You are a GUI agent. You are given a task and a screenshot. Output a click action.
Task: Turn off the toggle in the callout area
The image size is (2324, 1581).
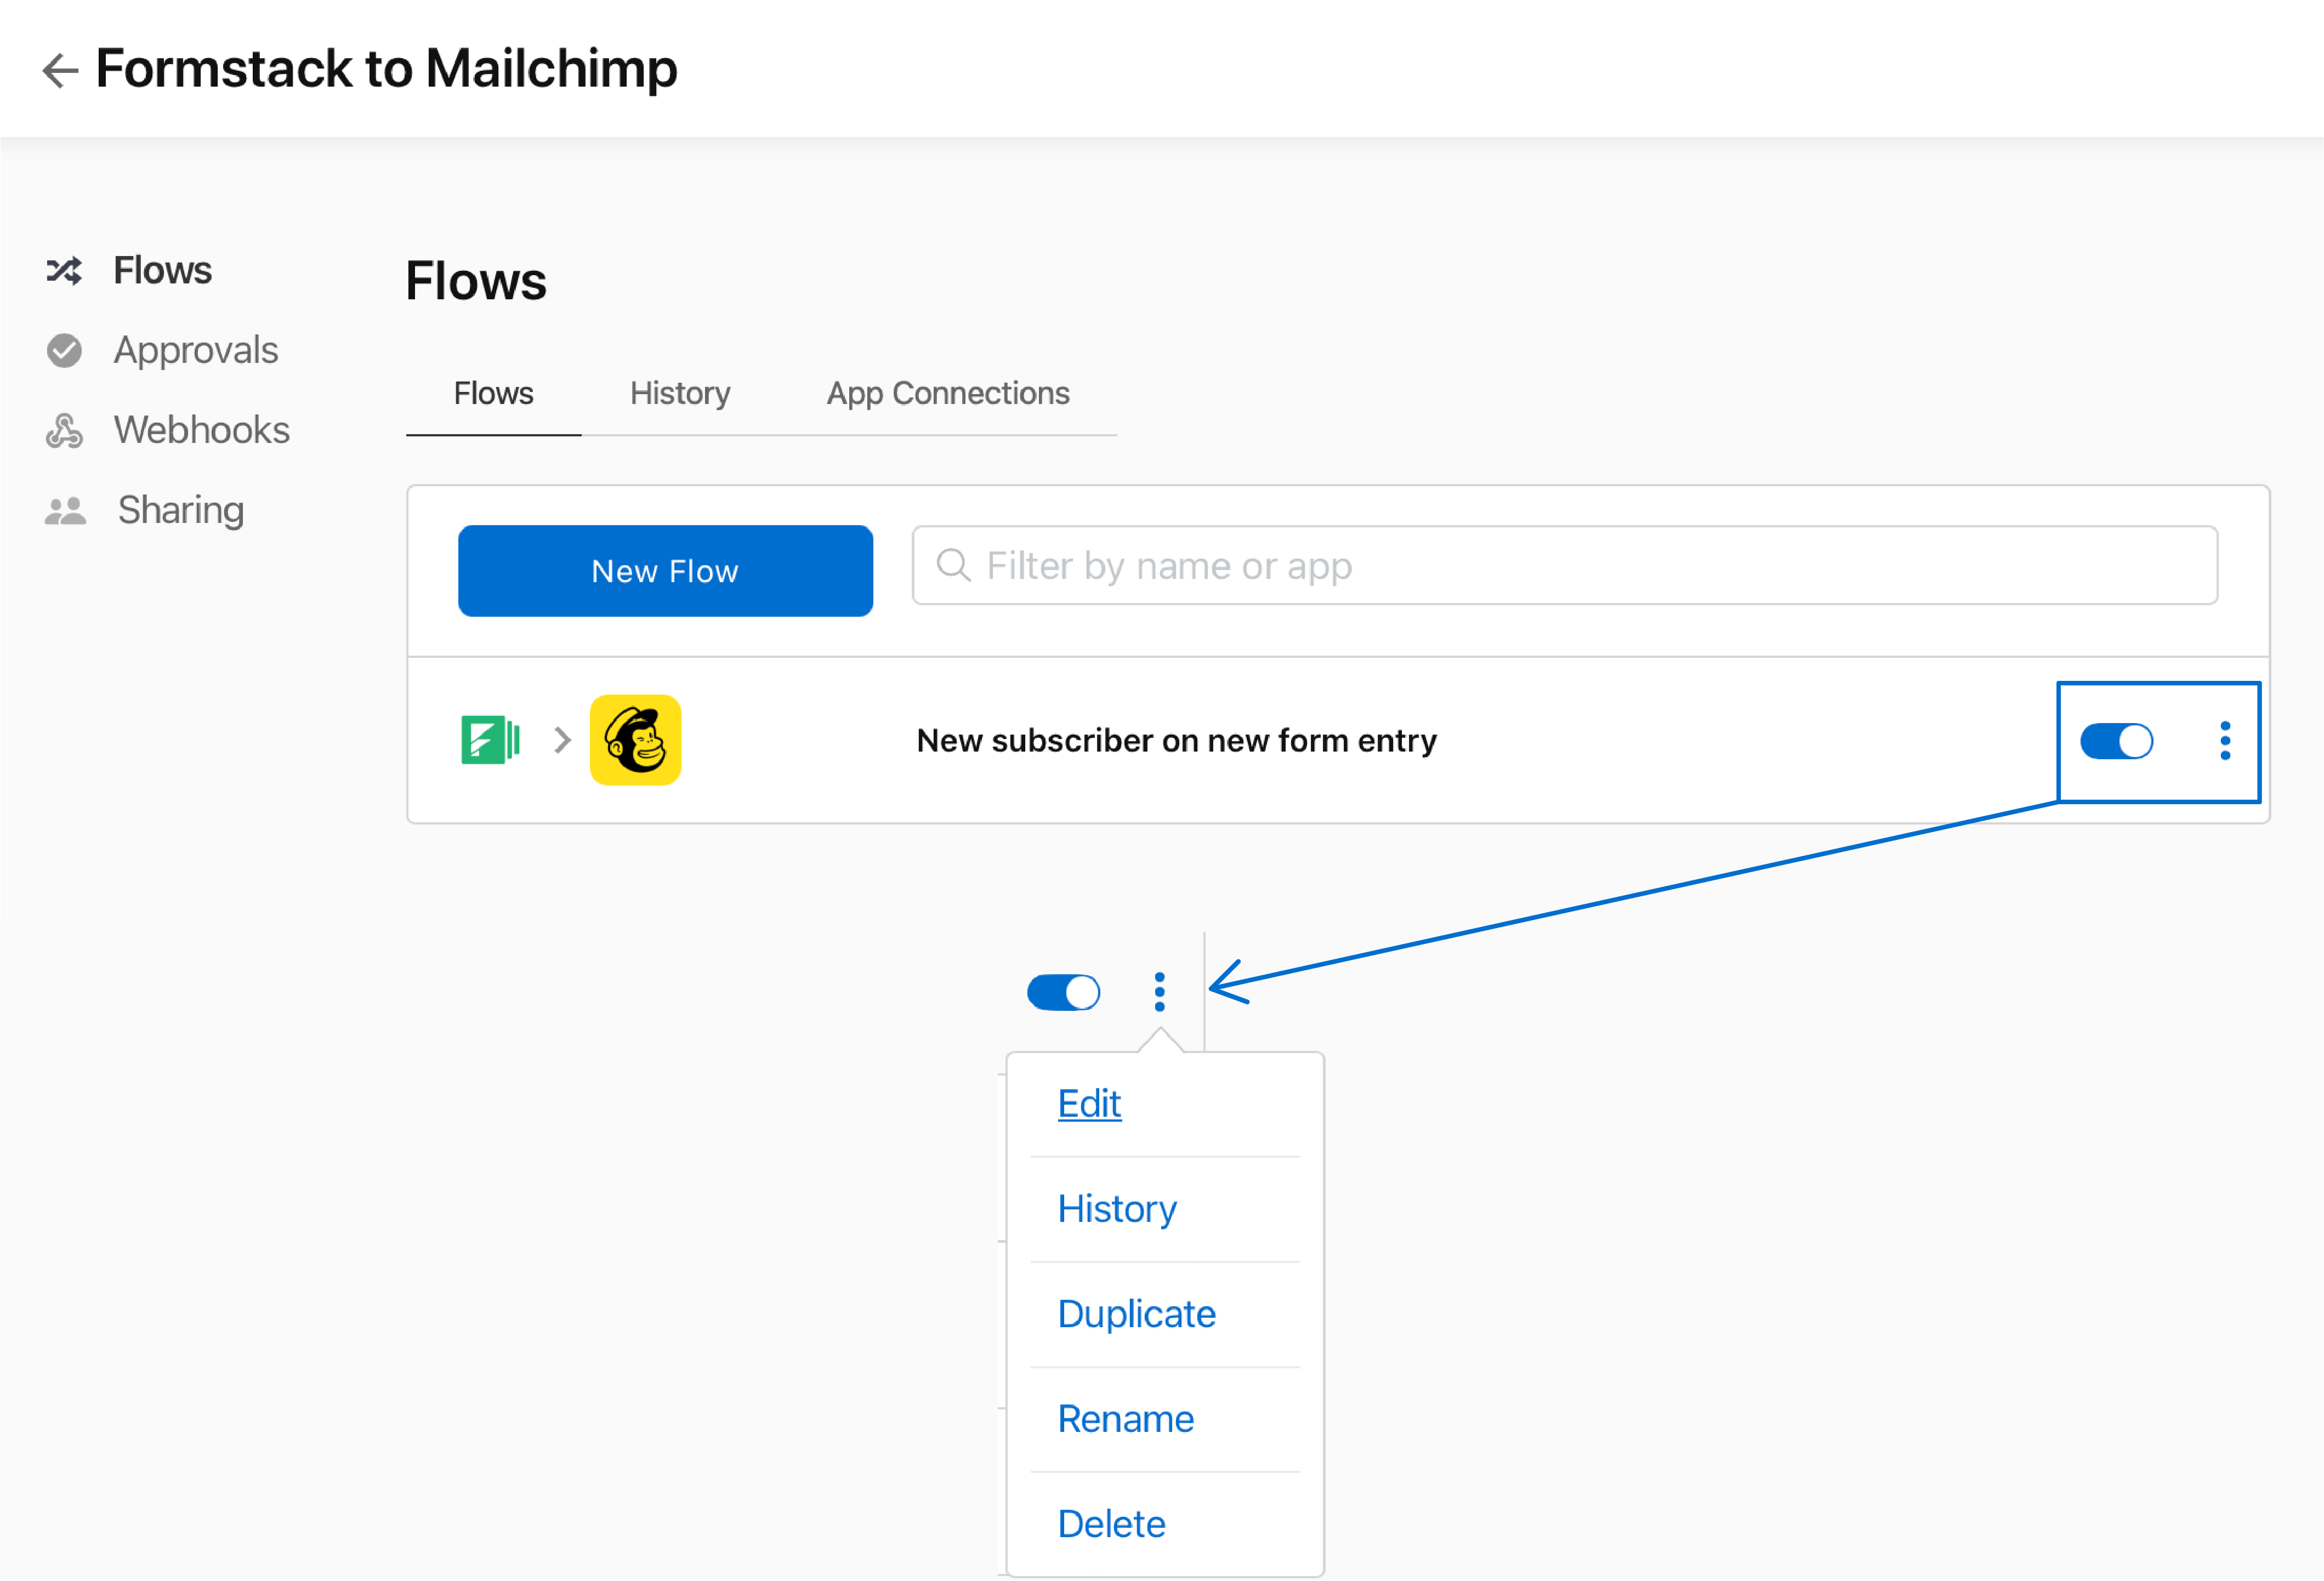[1064, 992]
